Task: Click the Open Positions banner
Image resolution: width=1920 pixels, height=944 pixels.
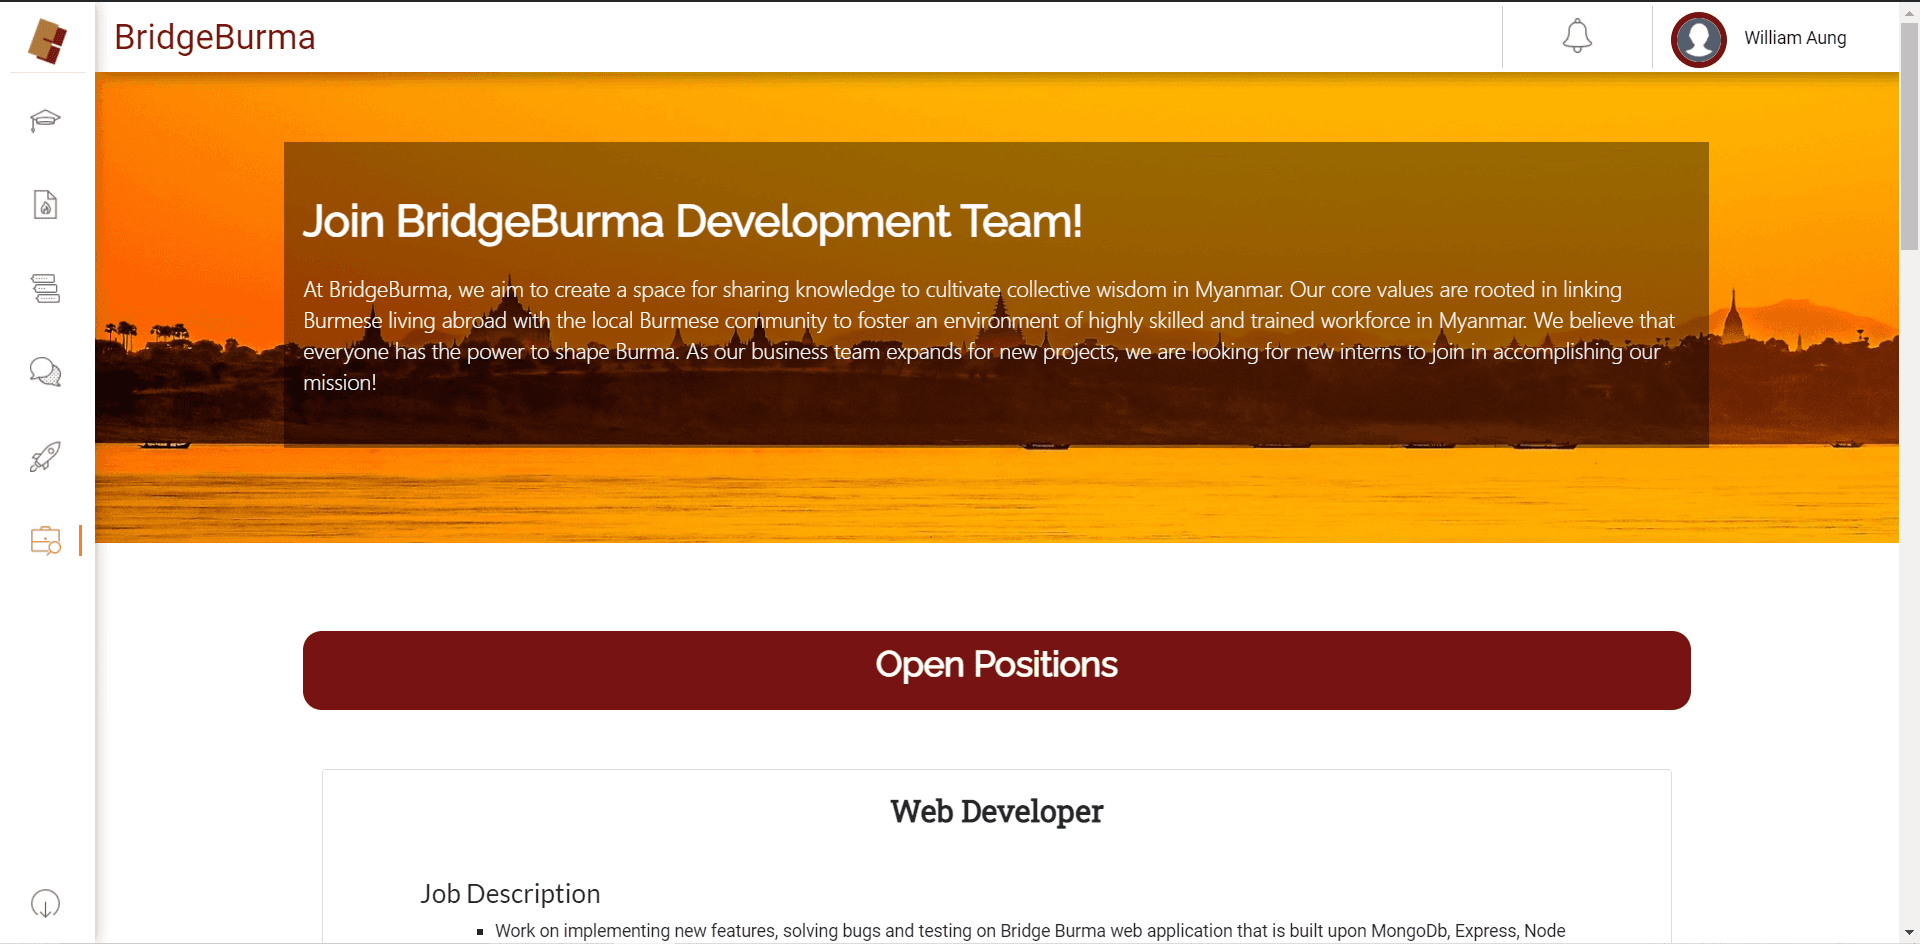Action: pos(996,670)
